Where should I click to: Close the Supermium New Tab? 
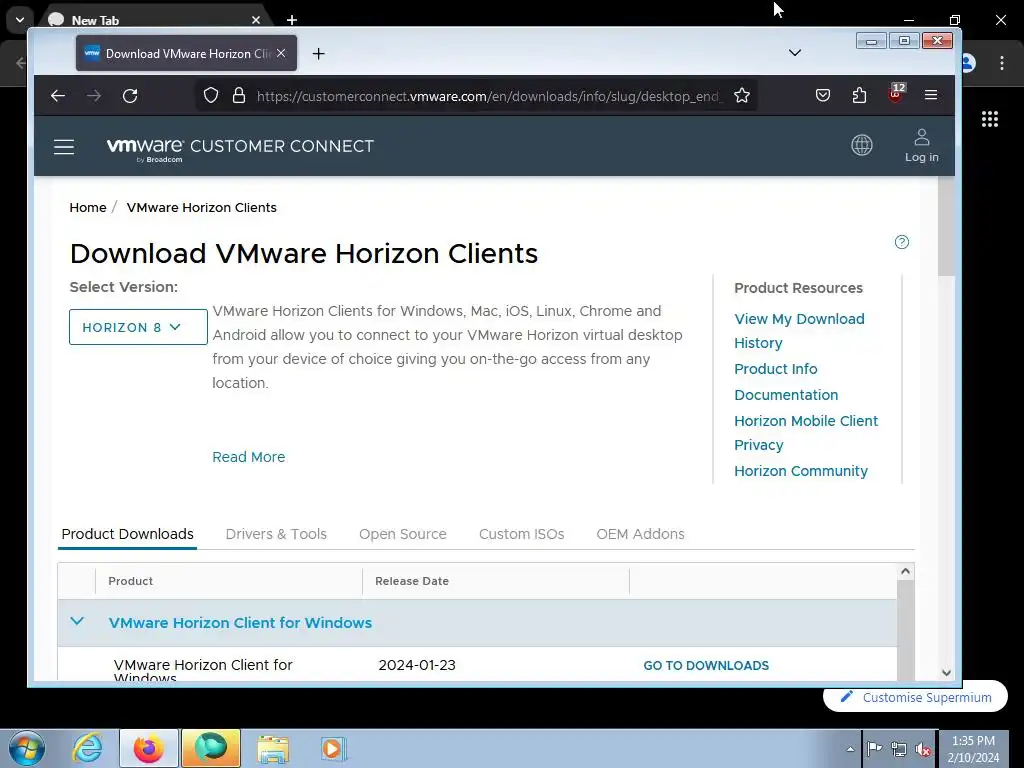(256, 20)
